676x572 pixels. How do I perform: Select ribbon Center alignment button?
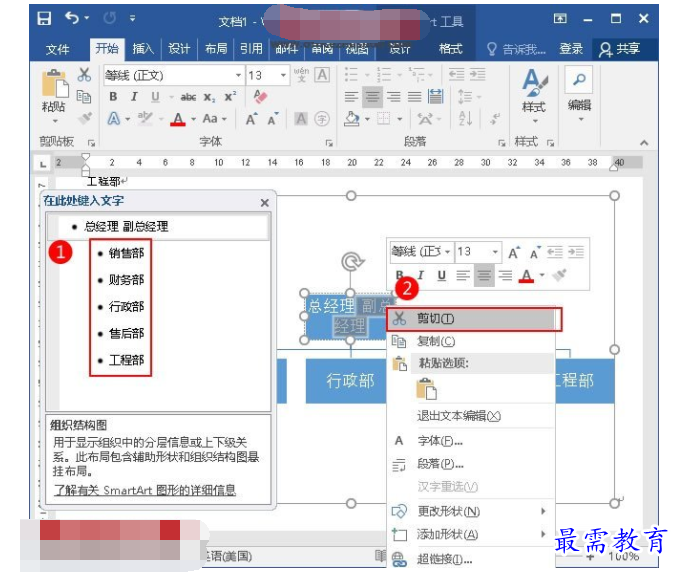point(372,97)
